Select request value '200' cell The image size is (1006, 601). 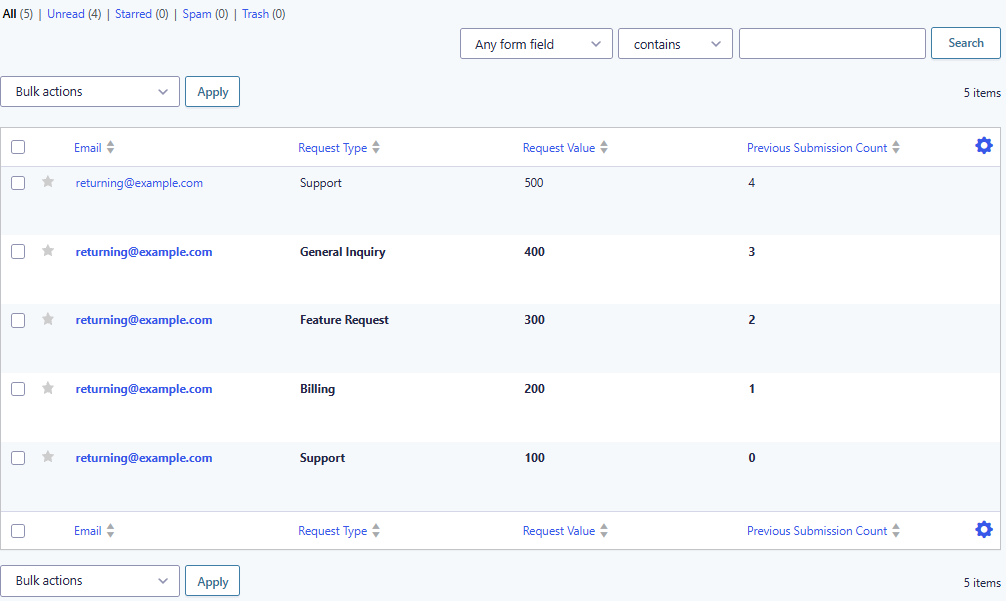tap(534, 389)
